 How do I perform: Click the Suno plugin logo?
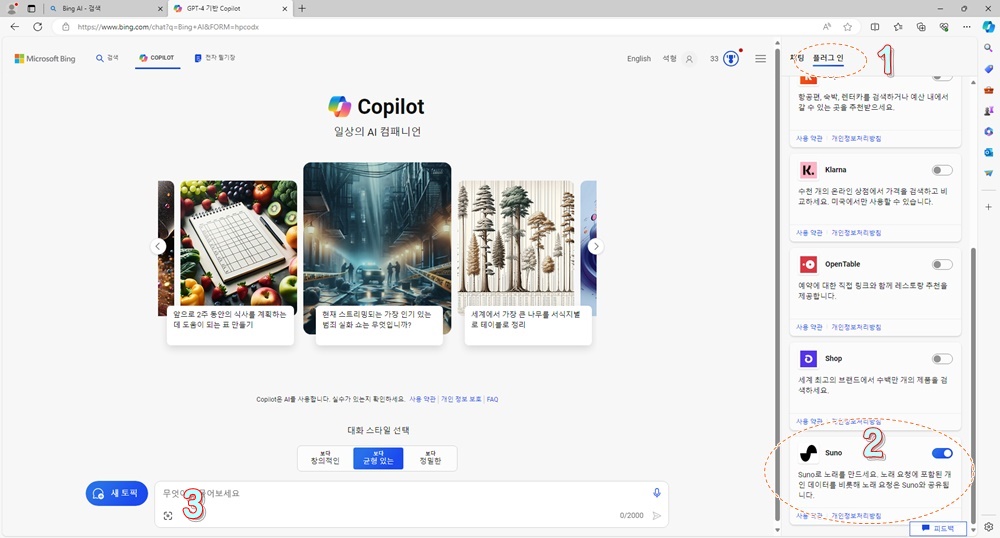(808, 453)
